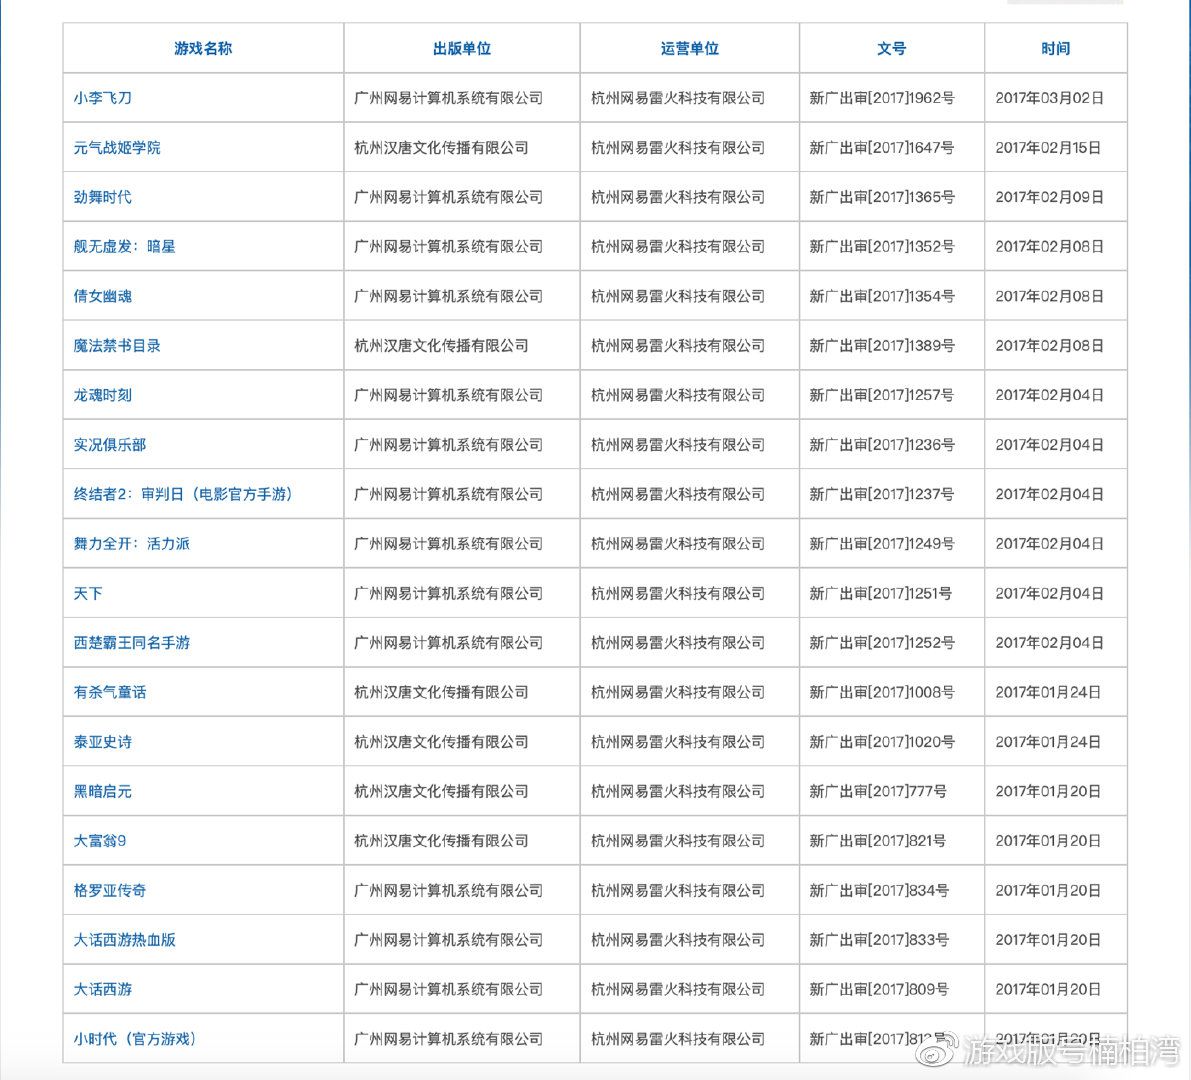Open the 舞力全开：活力派 game link
This screenshot has width=1191, height=1080.
[131, 544]
